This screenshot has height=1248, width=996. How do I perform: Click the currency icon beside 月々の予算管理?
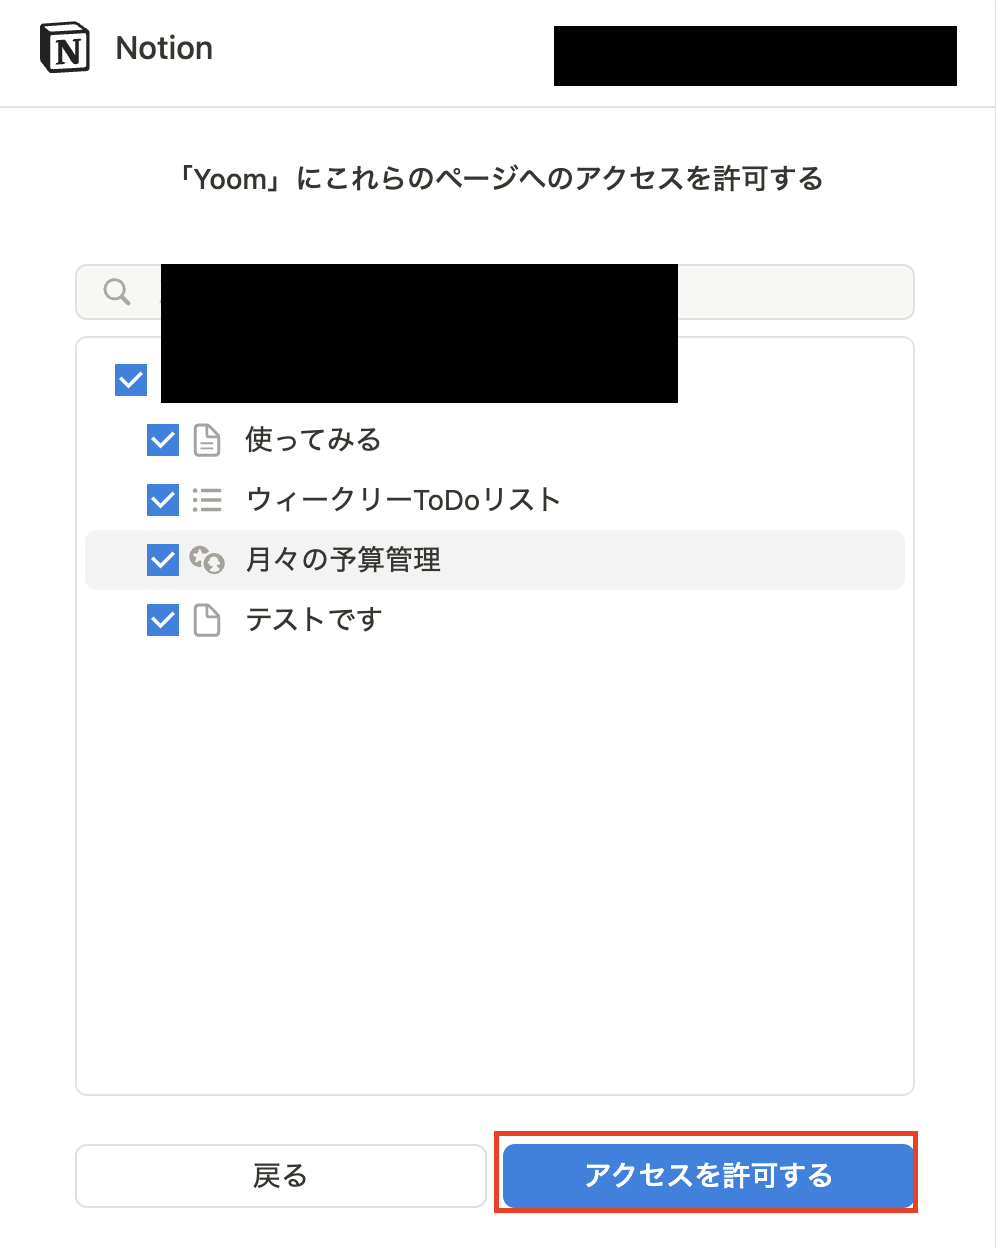[207, 559]
